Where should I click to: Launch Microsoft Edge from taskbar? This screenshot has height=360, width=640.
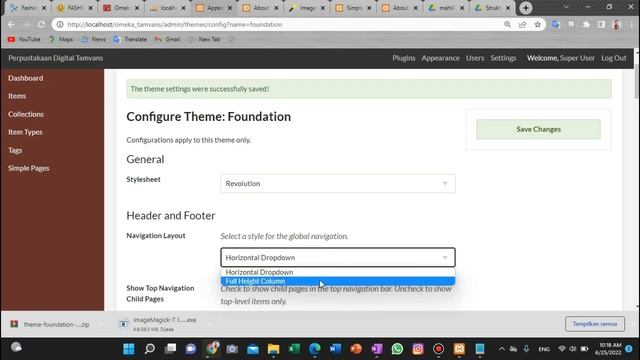point(315,349)
